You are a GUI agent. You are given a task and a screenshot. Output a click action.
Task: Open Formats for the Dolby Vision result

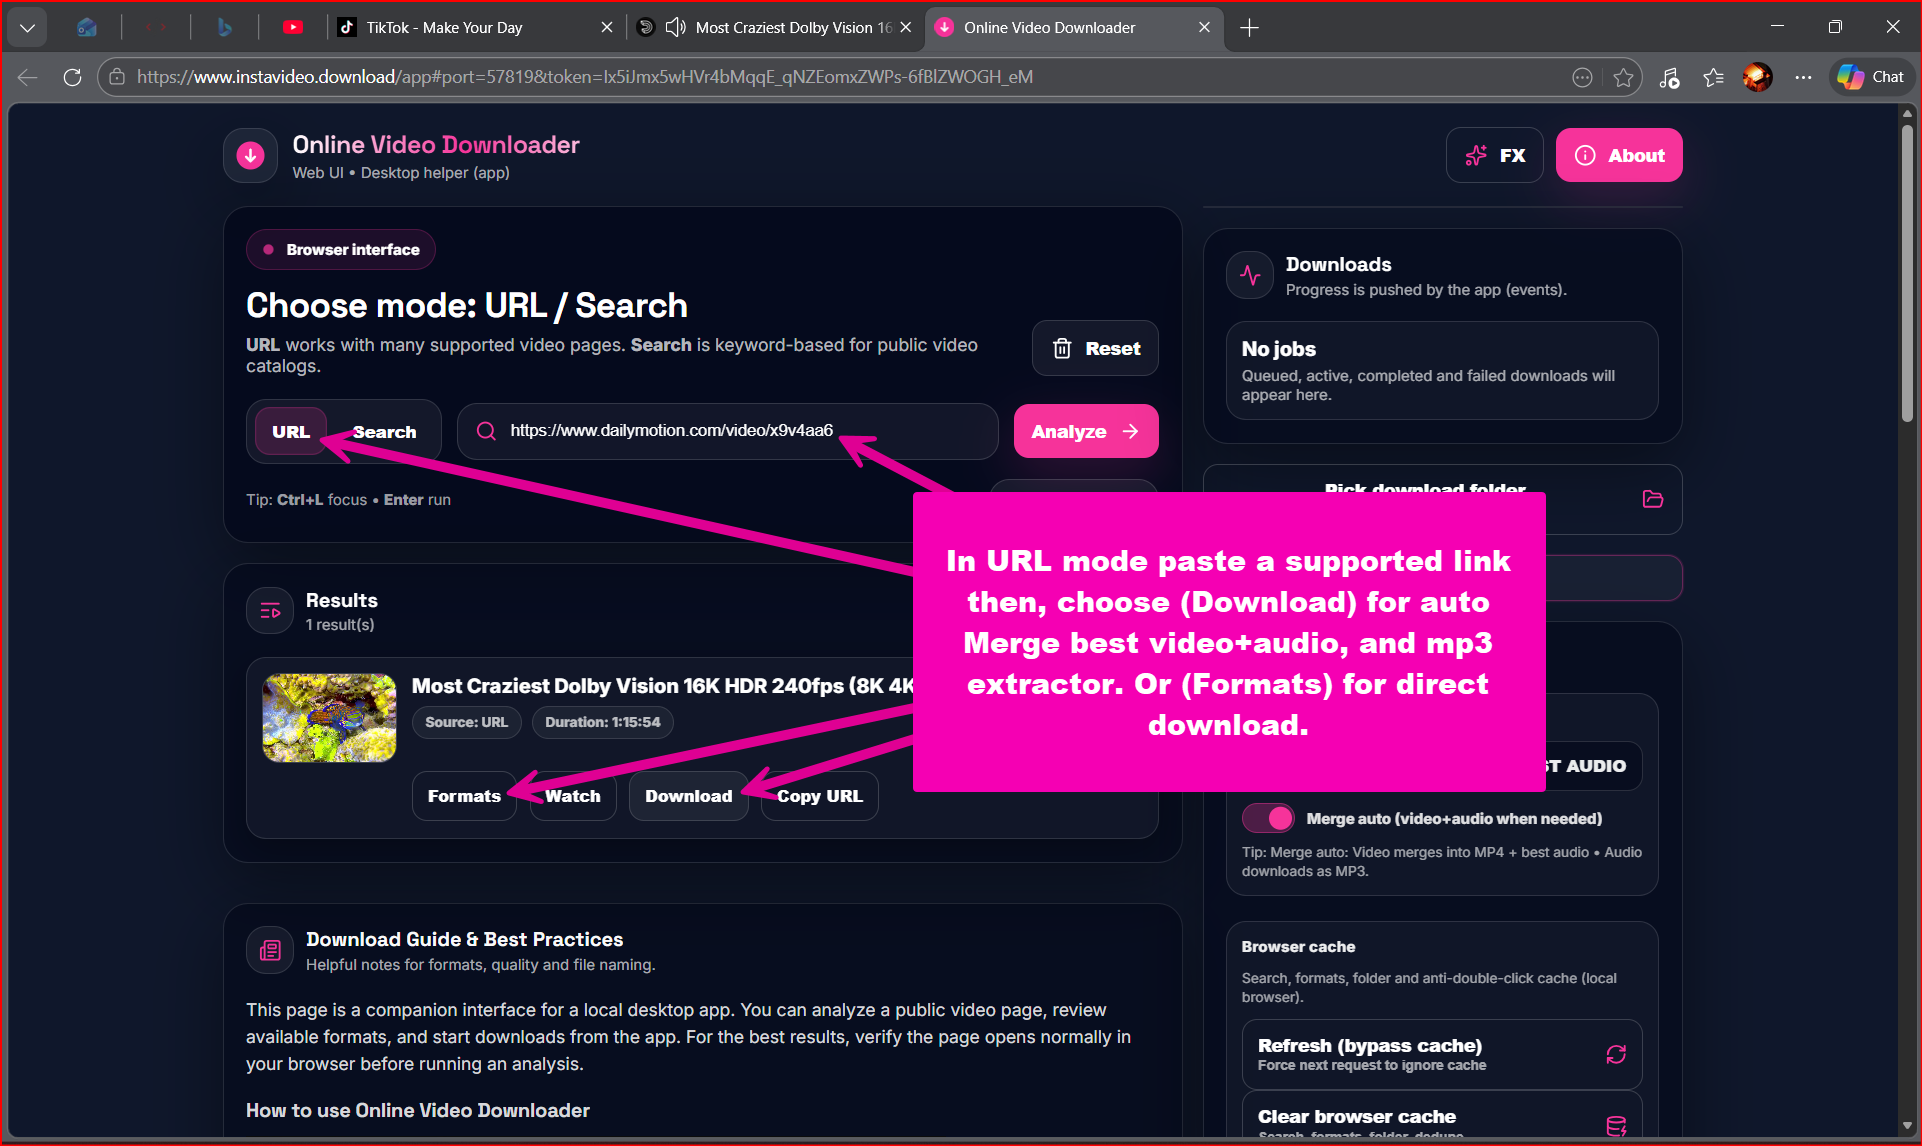click(x=464, y=795)
